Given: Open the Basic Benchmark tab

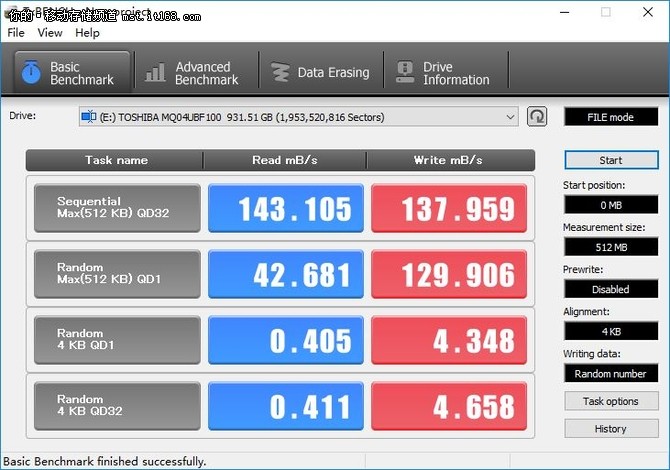Looking at the screenshot, I should (72, 72).
